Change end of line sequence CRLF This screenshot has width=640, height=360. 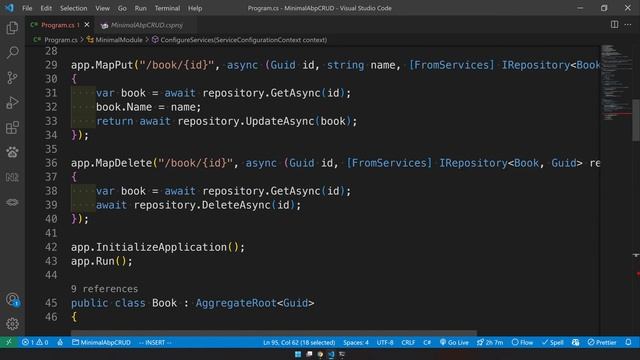[x=408, y=342]
